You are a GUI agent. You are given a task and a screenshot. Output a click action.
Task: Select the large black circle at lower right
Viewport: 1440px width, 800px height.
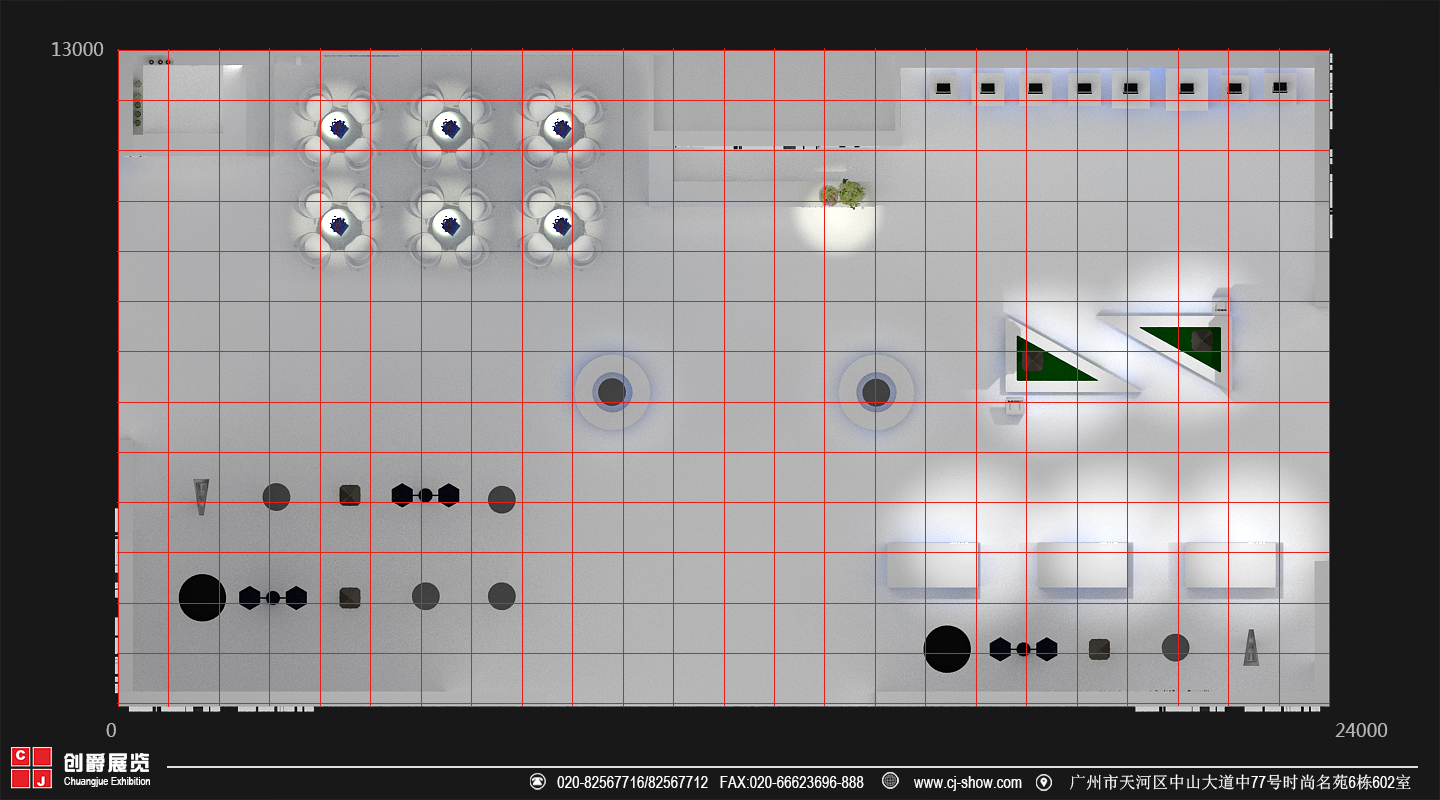947,649
